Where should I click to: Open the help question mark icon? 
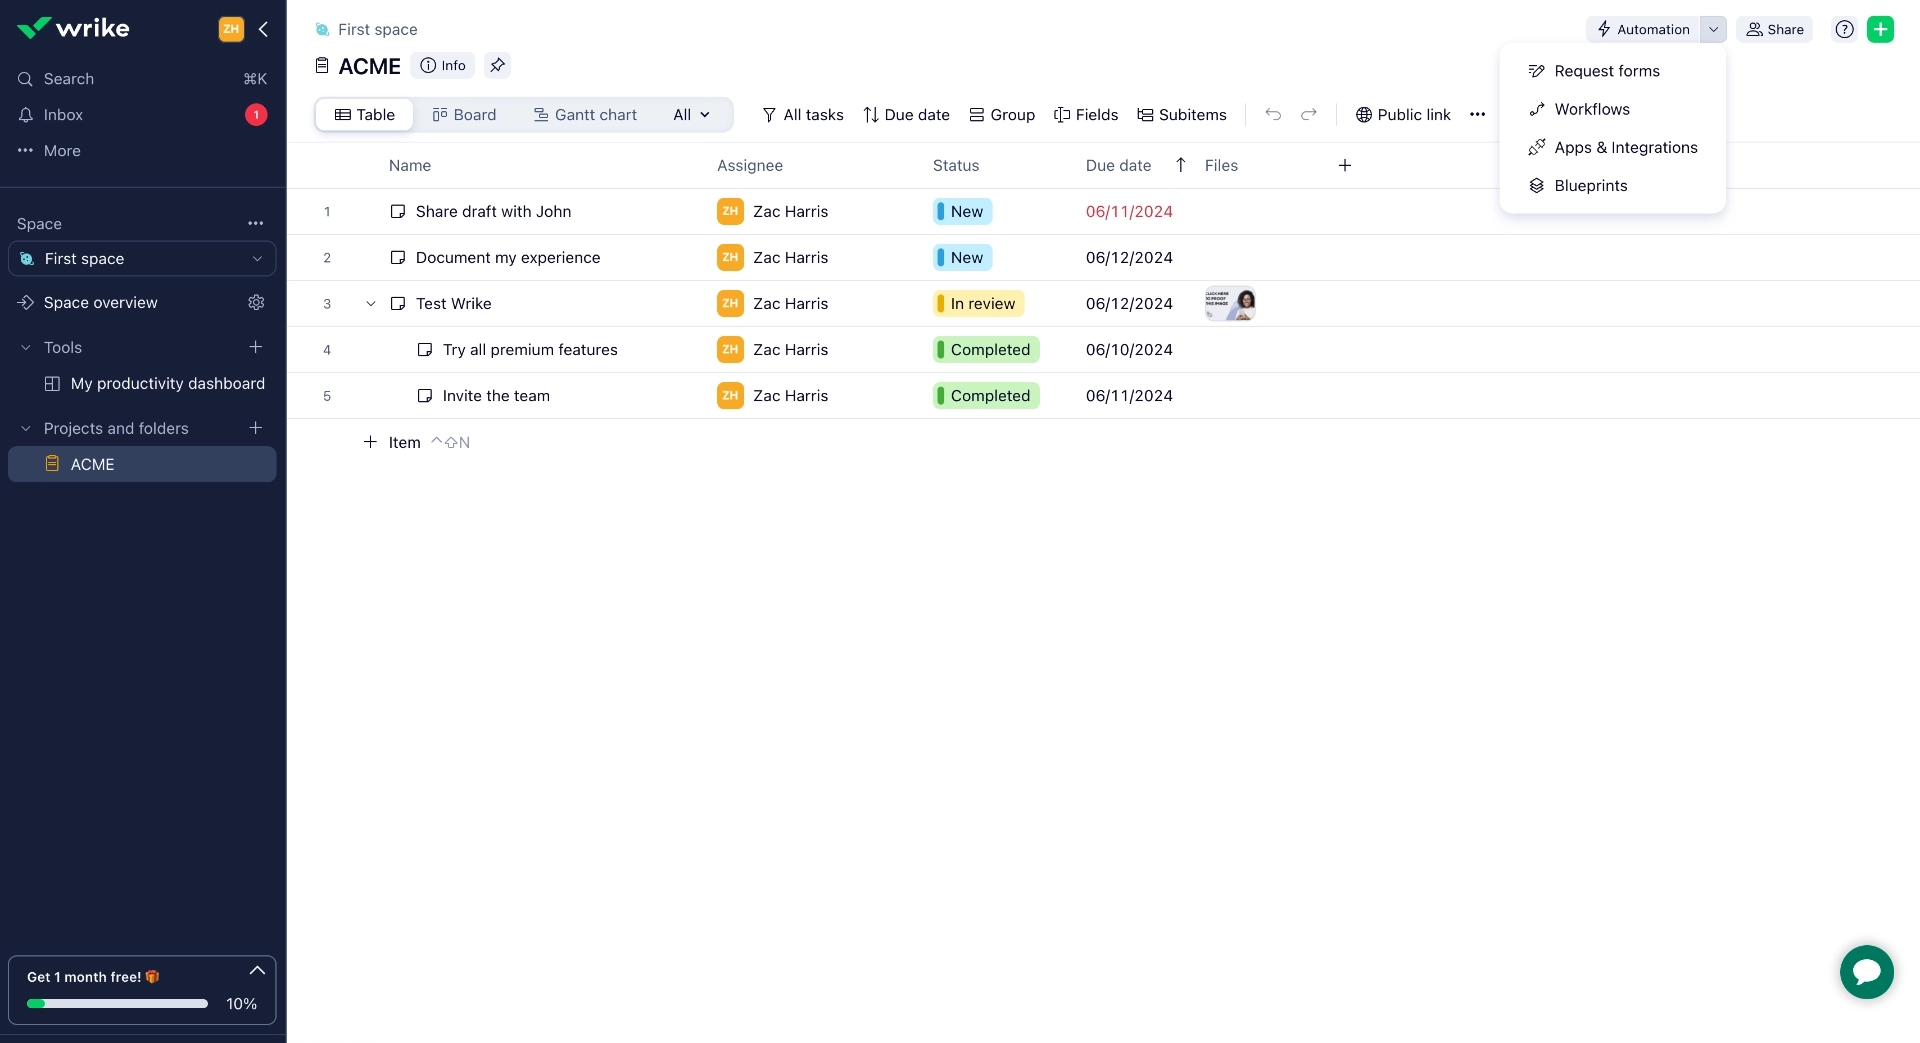pyautogui.click(x=1845, y=30)
